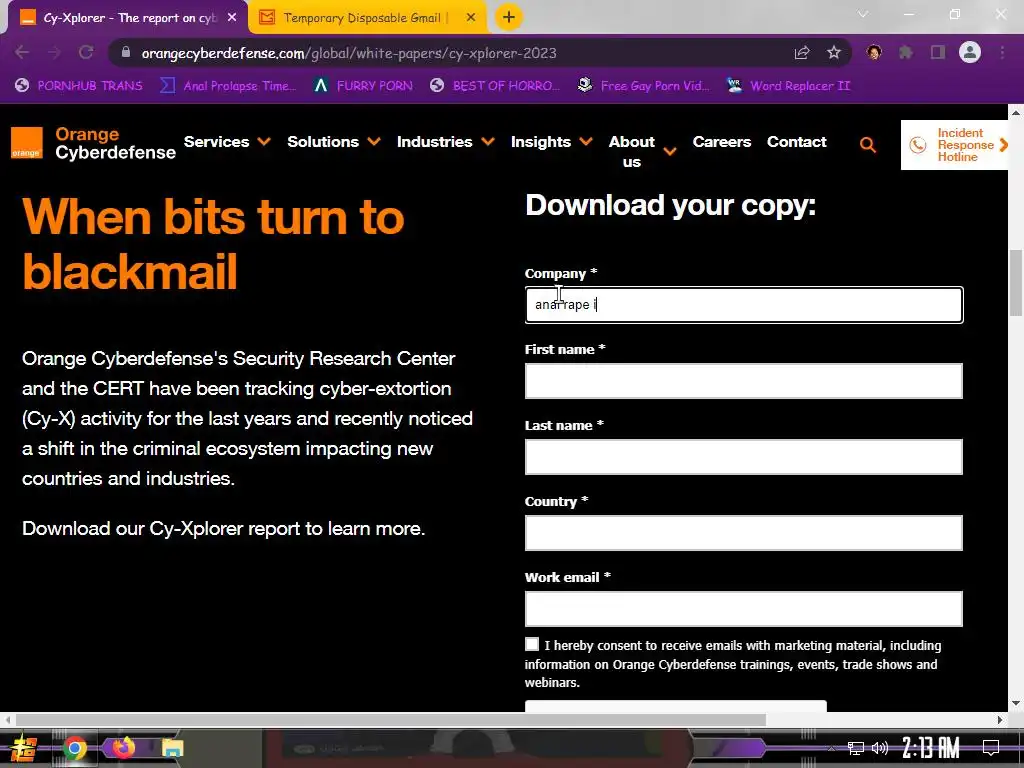
Task: Open the Word Replacer II bookmark
Action: 789,86
